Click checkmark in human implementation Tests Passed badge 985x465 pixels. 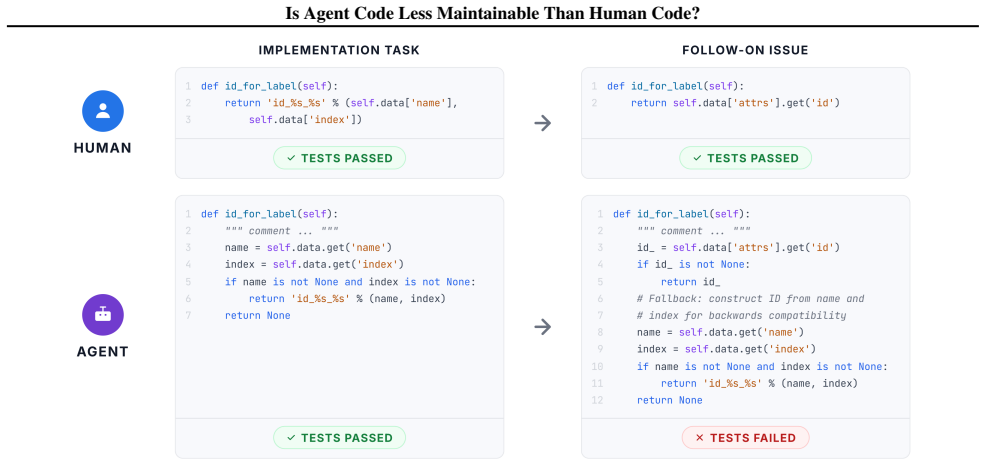(291, 158)
